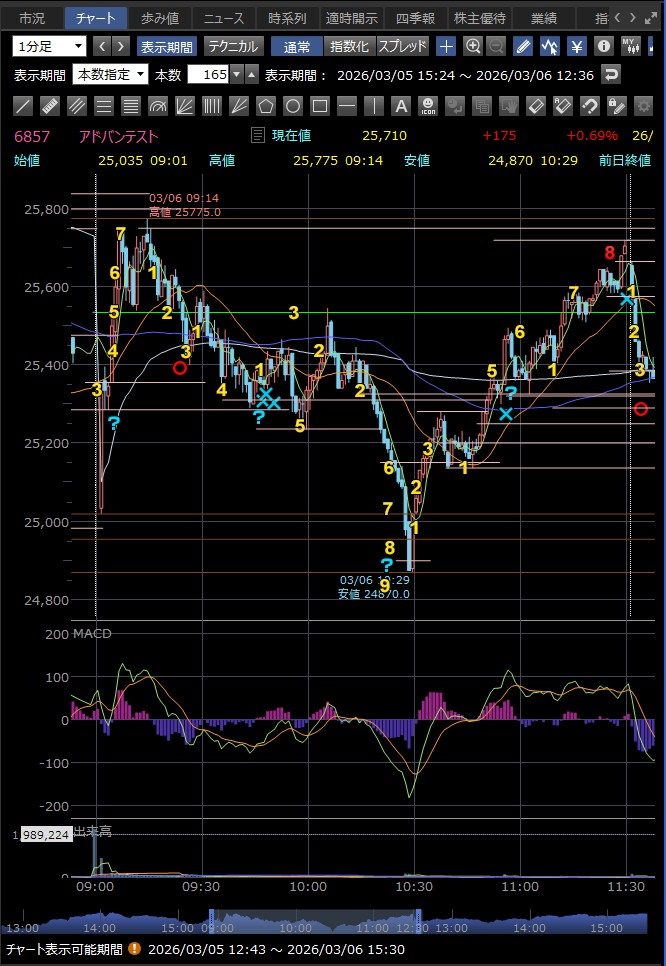This screenshot has width=666, height=966.
Task: Click the テクニカル button
Action: (x=233, y=46)
